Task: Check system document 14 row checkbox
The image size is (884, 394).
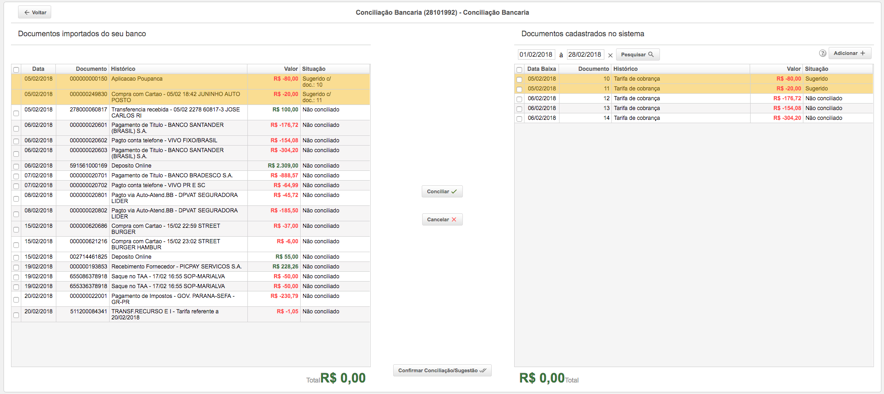Action: click(x=519, y=118)
